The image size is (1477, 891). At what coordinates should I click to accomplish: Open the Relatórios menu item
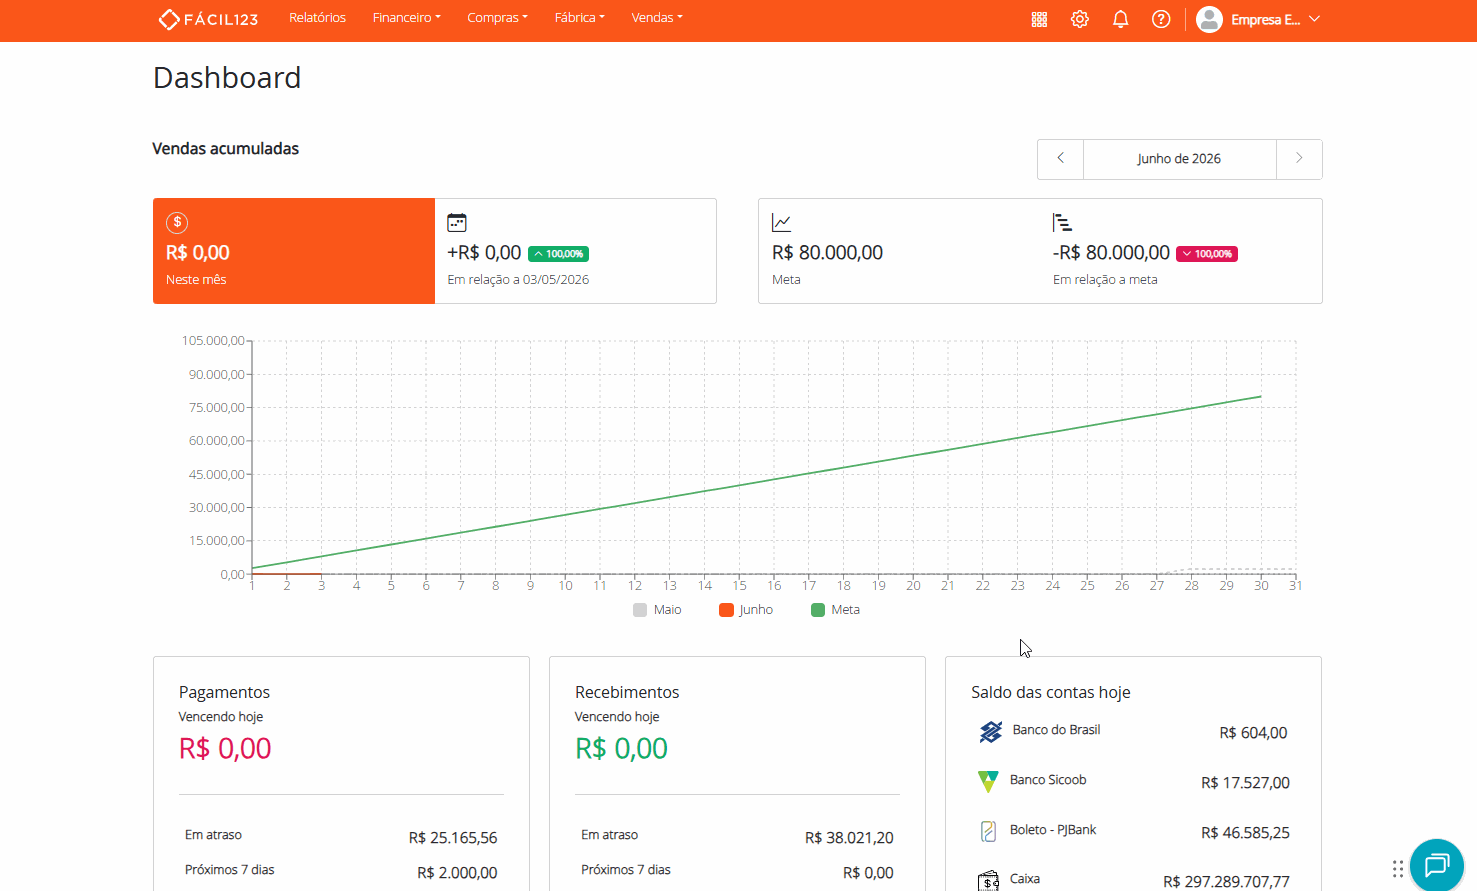point(317,18)
